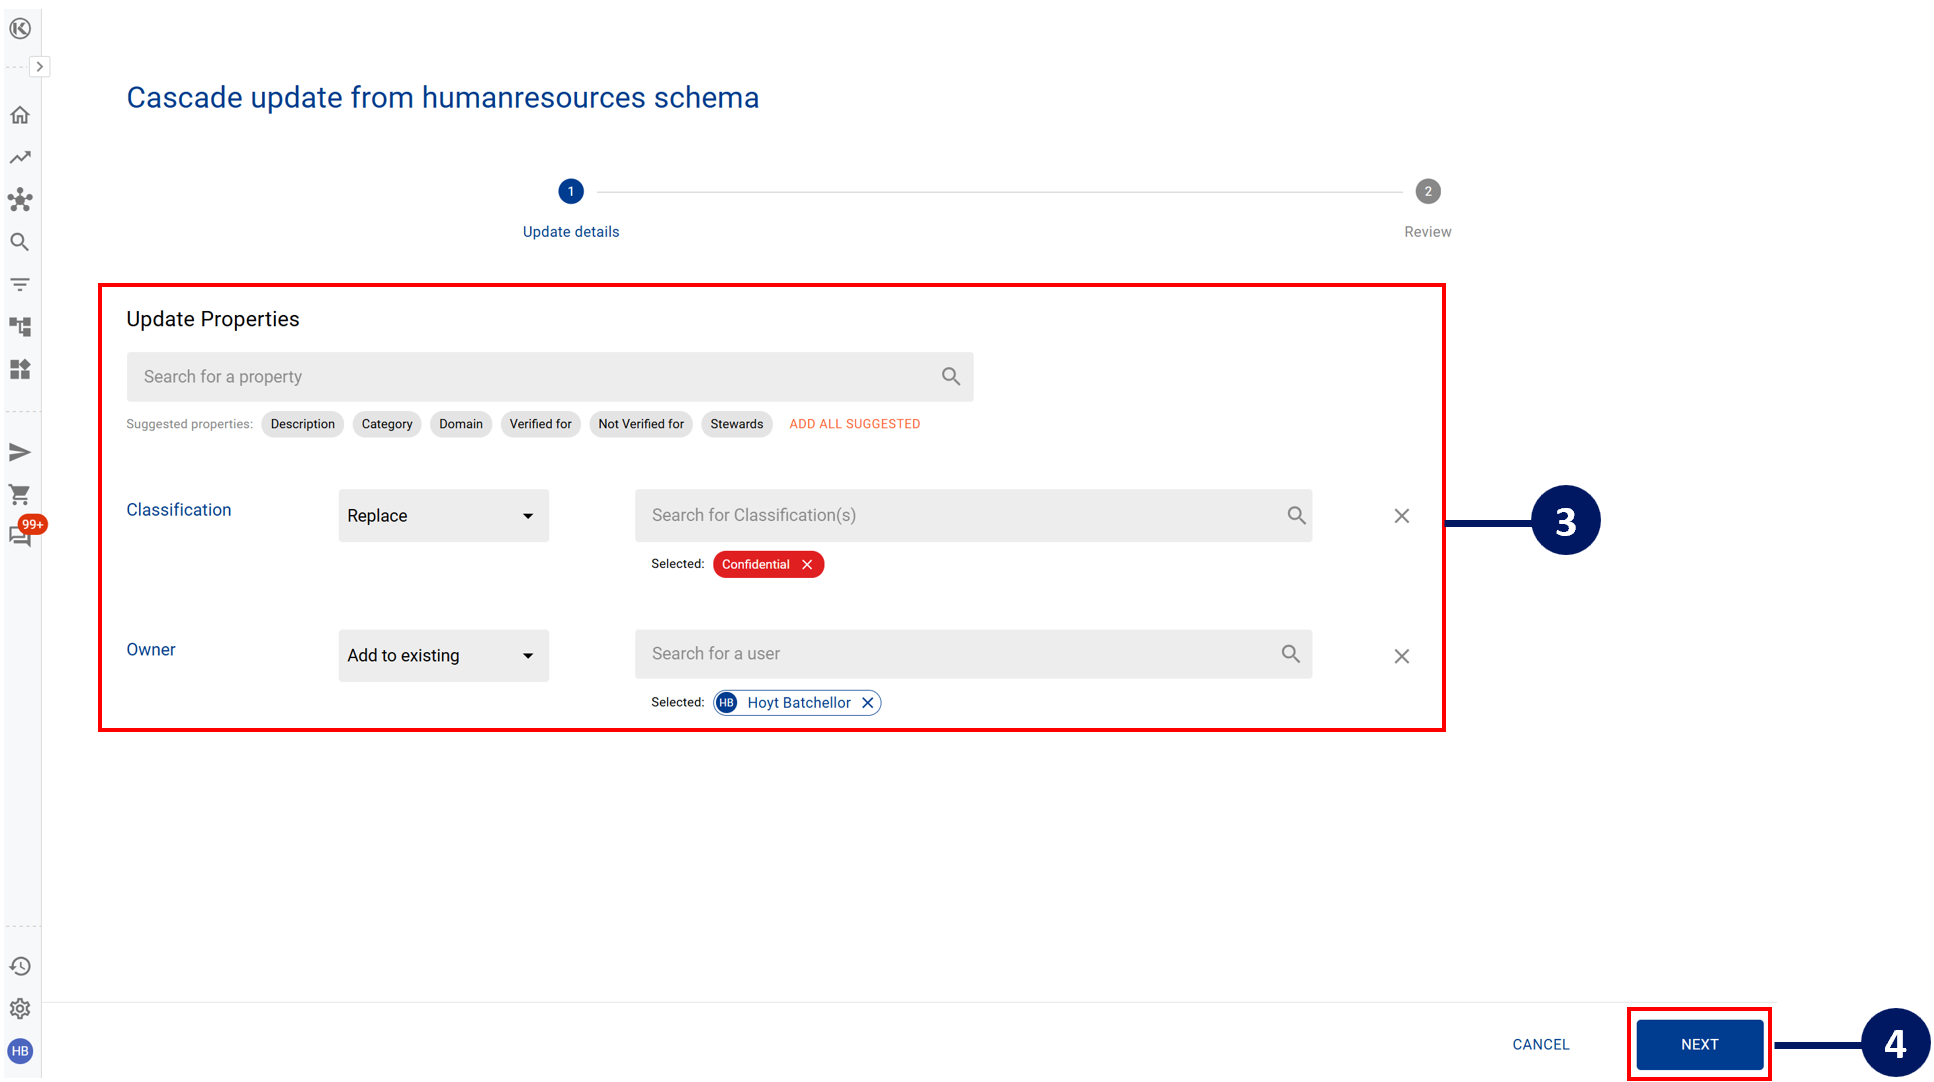Expand the sidebar with chevron arrow
Viewport: 1934px width, 1082px height.
click(39, 67)
